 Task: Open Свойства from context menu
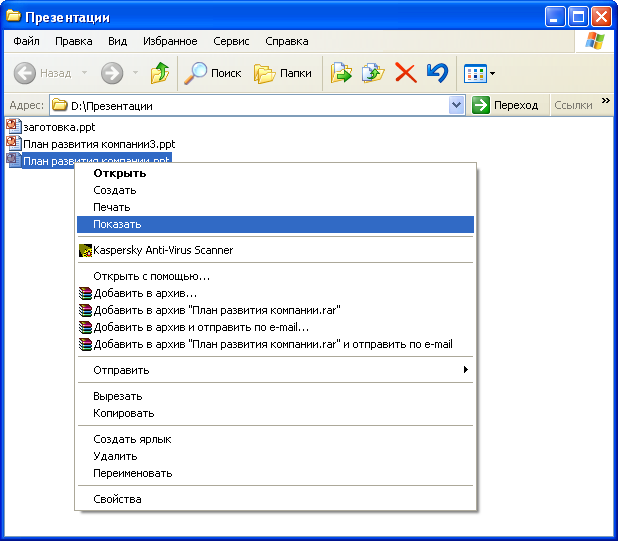(275, 499)
